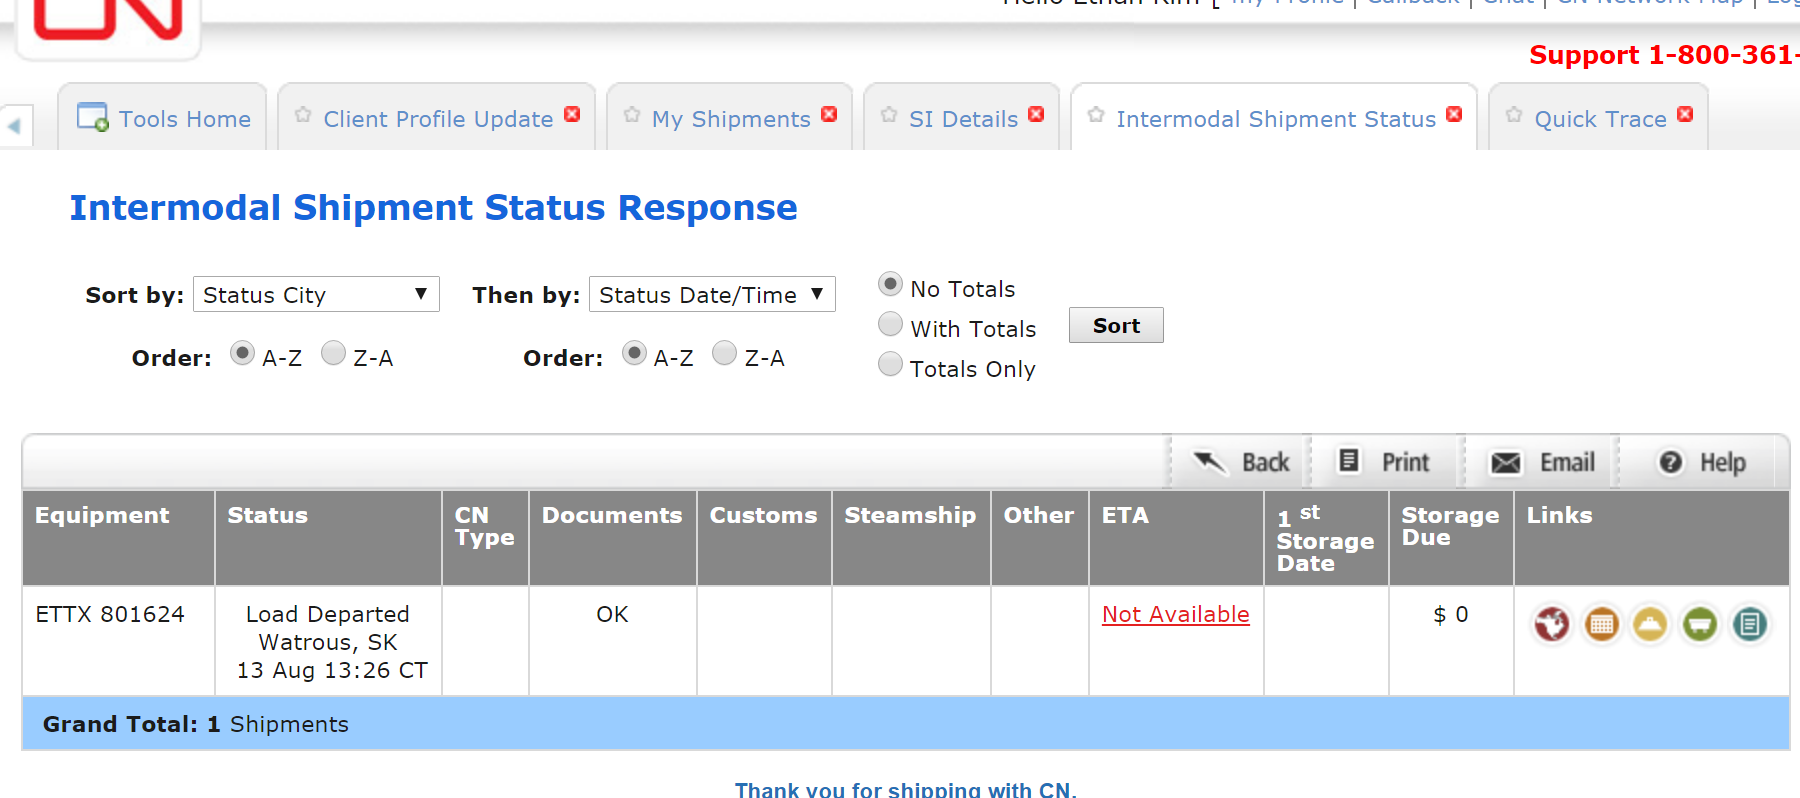1800x798 pixels.
Task: Select Z-A order for Sort by
Action: pos(333,353)
